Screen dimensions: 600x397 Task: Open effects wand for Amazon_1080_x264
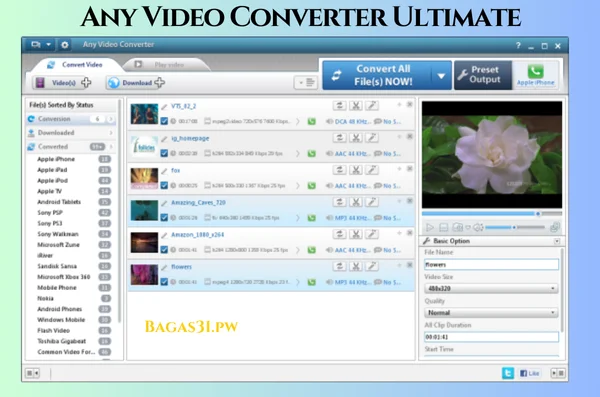coord(372,234)
